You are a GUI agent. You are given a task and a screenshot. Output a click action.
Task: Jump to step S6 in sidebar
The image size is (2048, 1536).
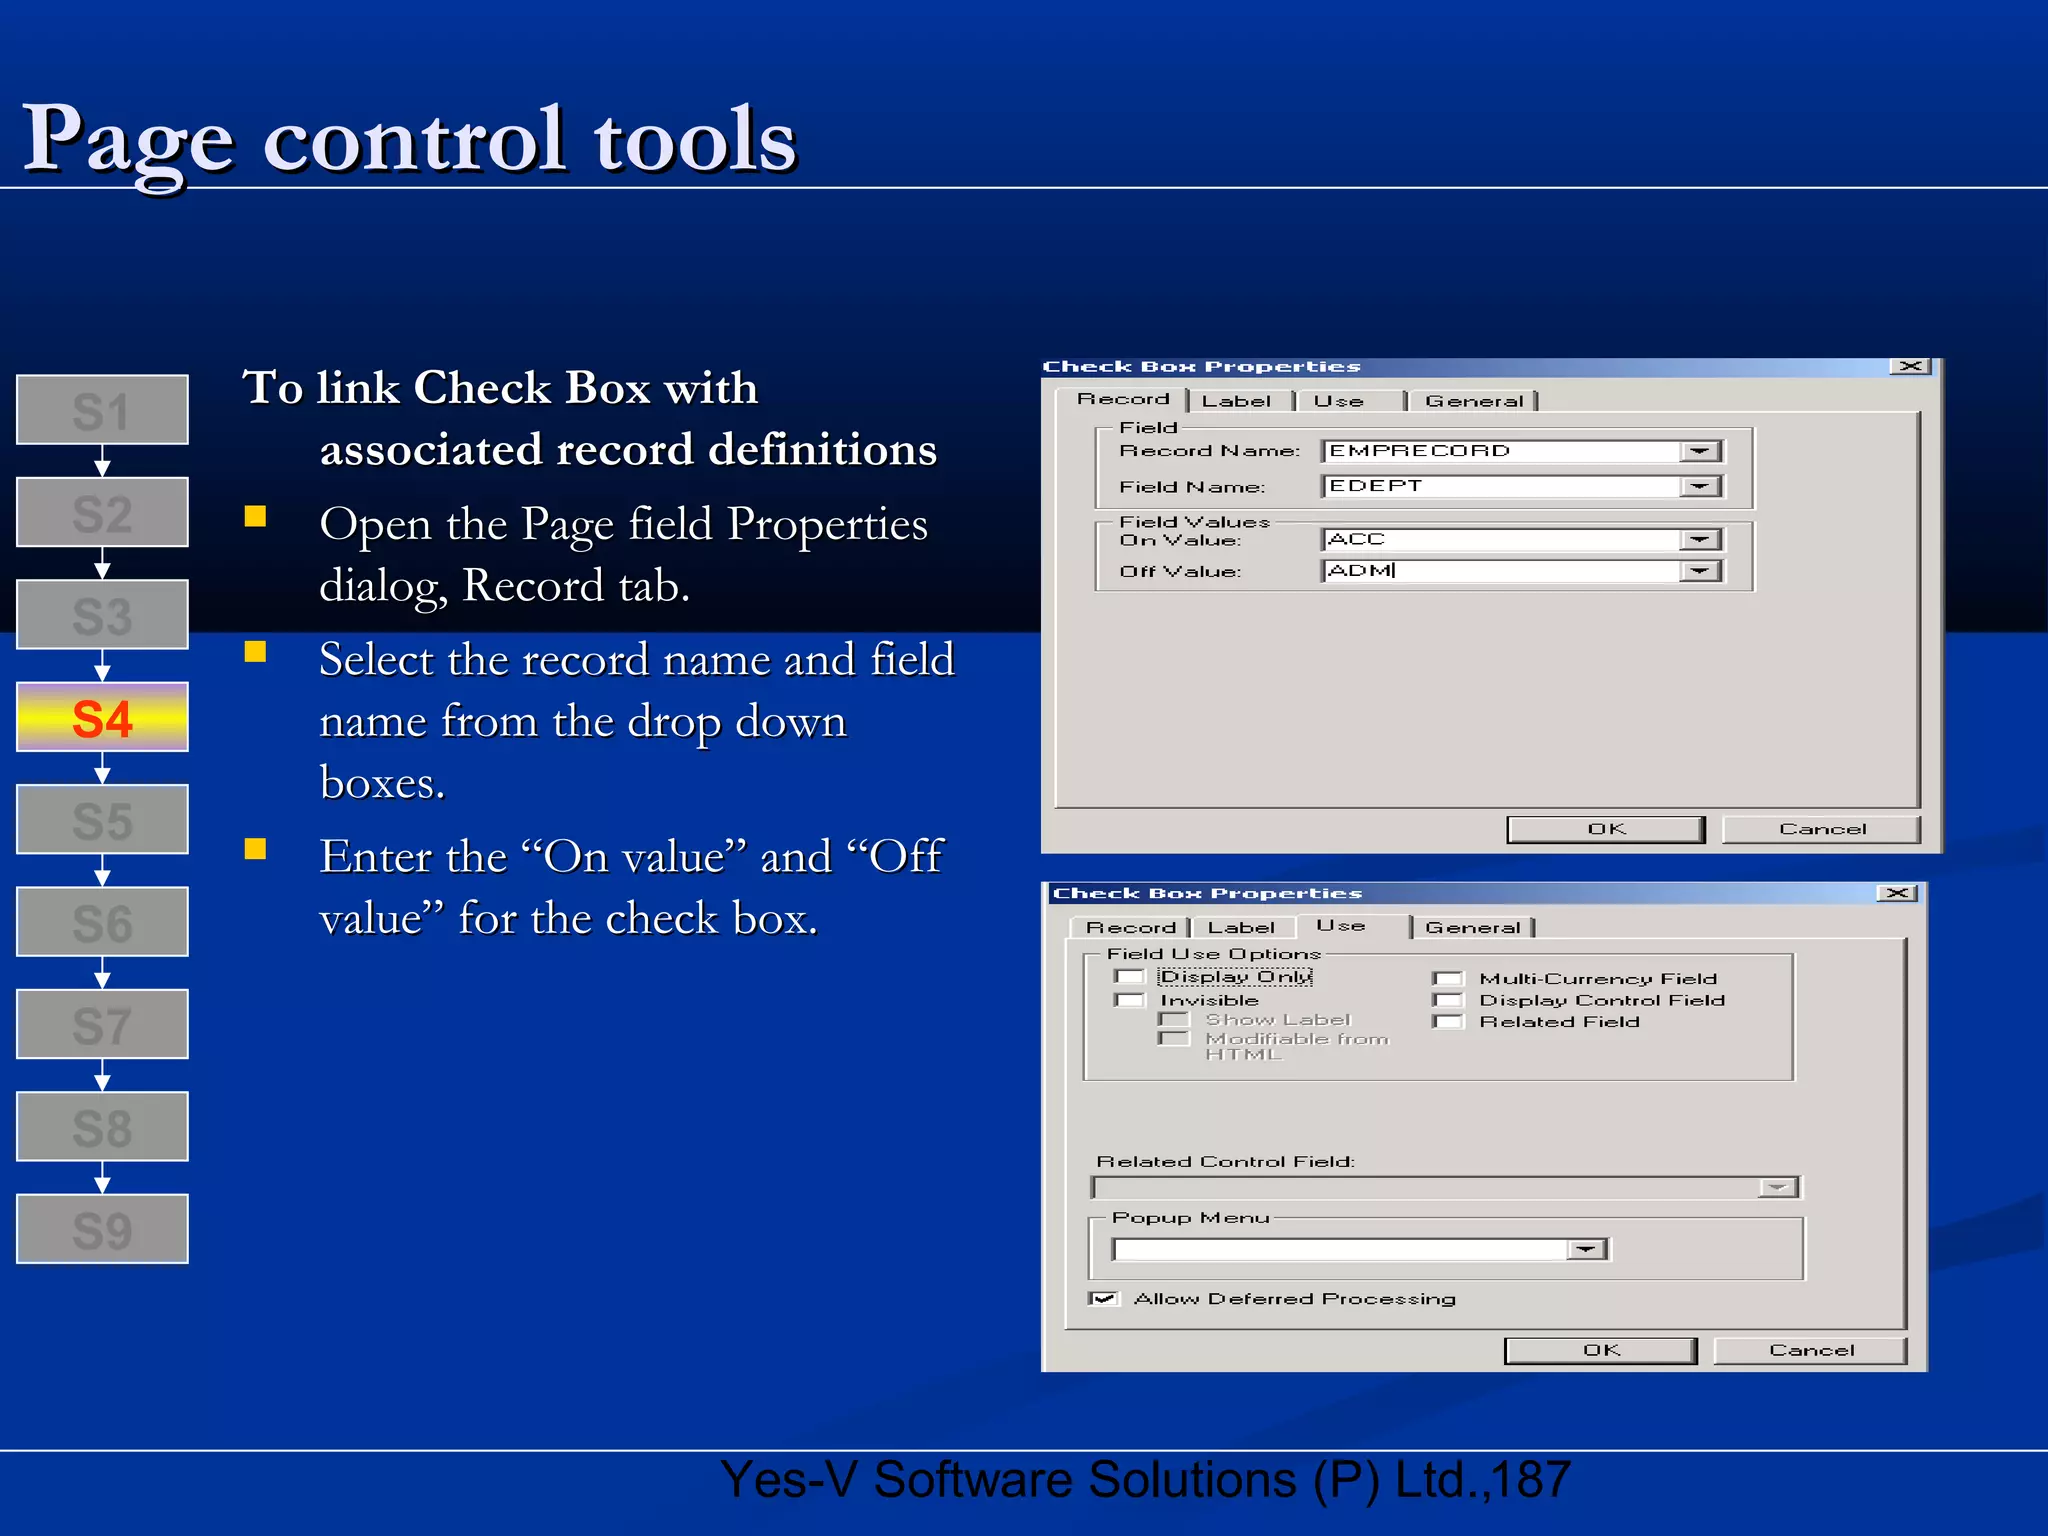pos(102,922)
